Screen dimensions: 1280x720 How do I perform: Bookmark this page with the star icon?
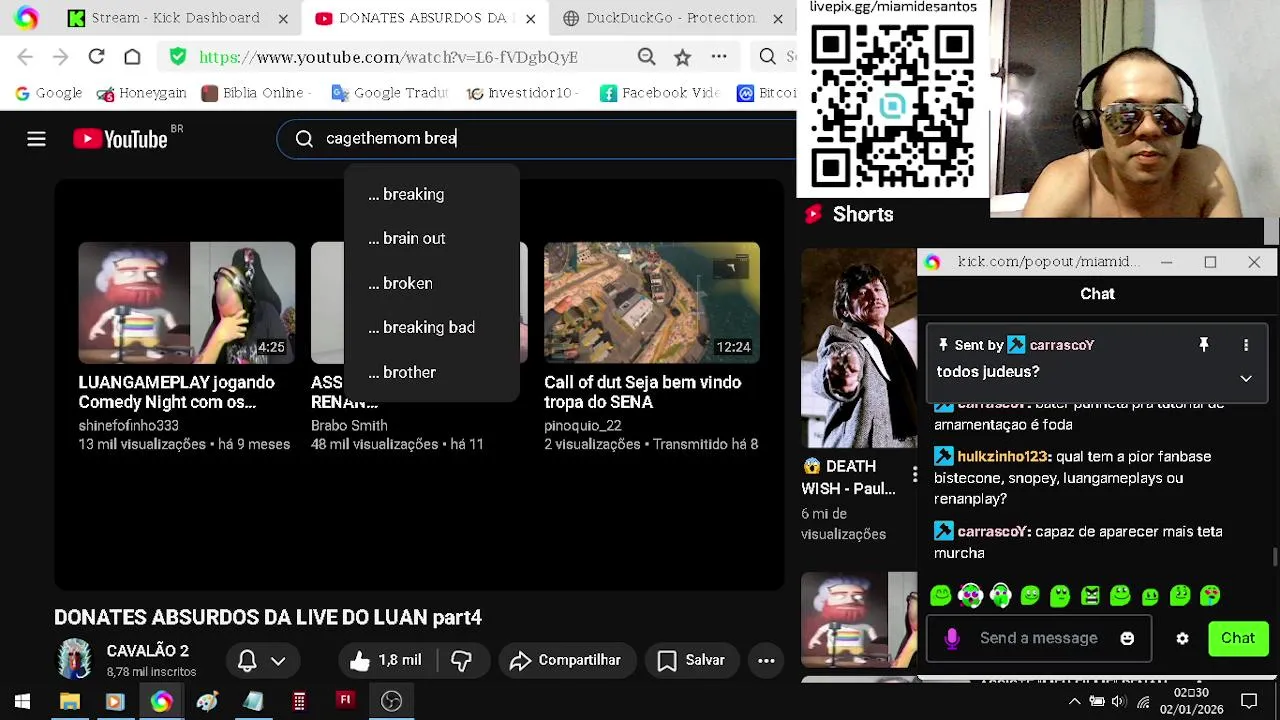(x=682, y=57)
